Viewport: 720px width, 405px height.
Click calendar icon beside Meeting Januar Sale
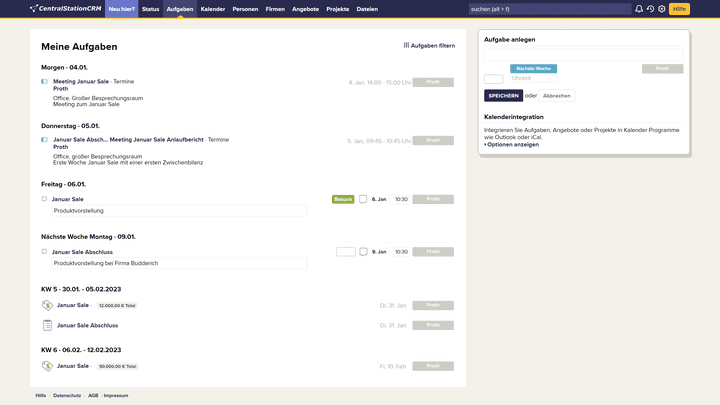point(44,82)
